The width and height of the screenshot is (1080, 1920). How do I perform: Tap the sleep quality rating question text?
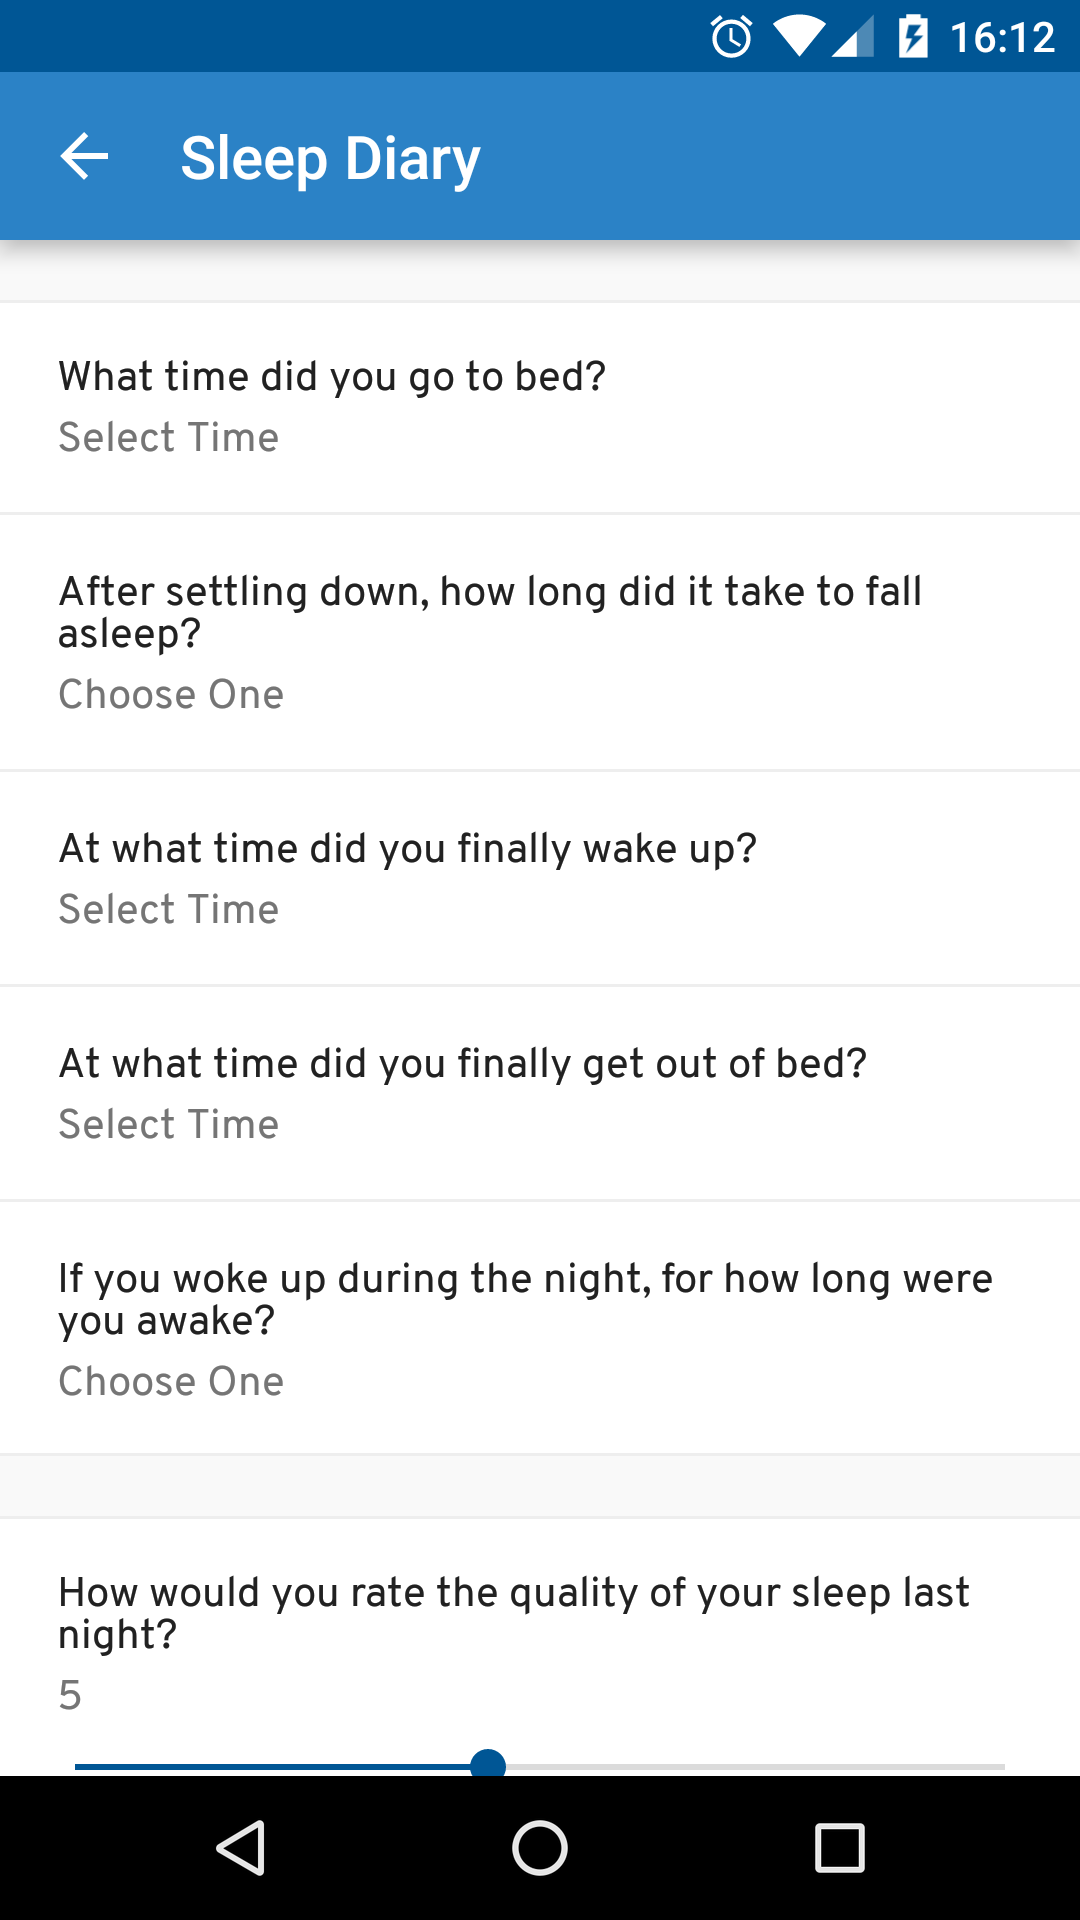click(514, 1612)
